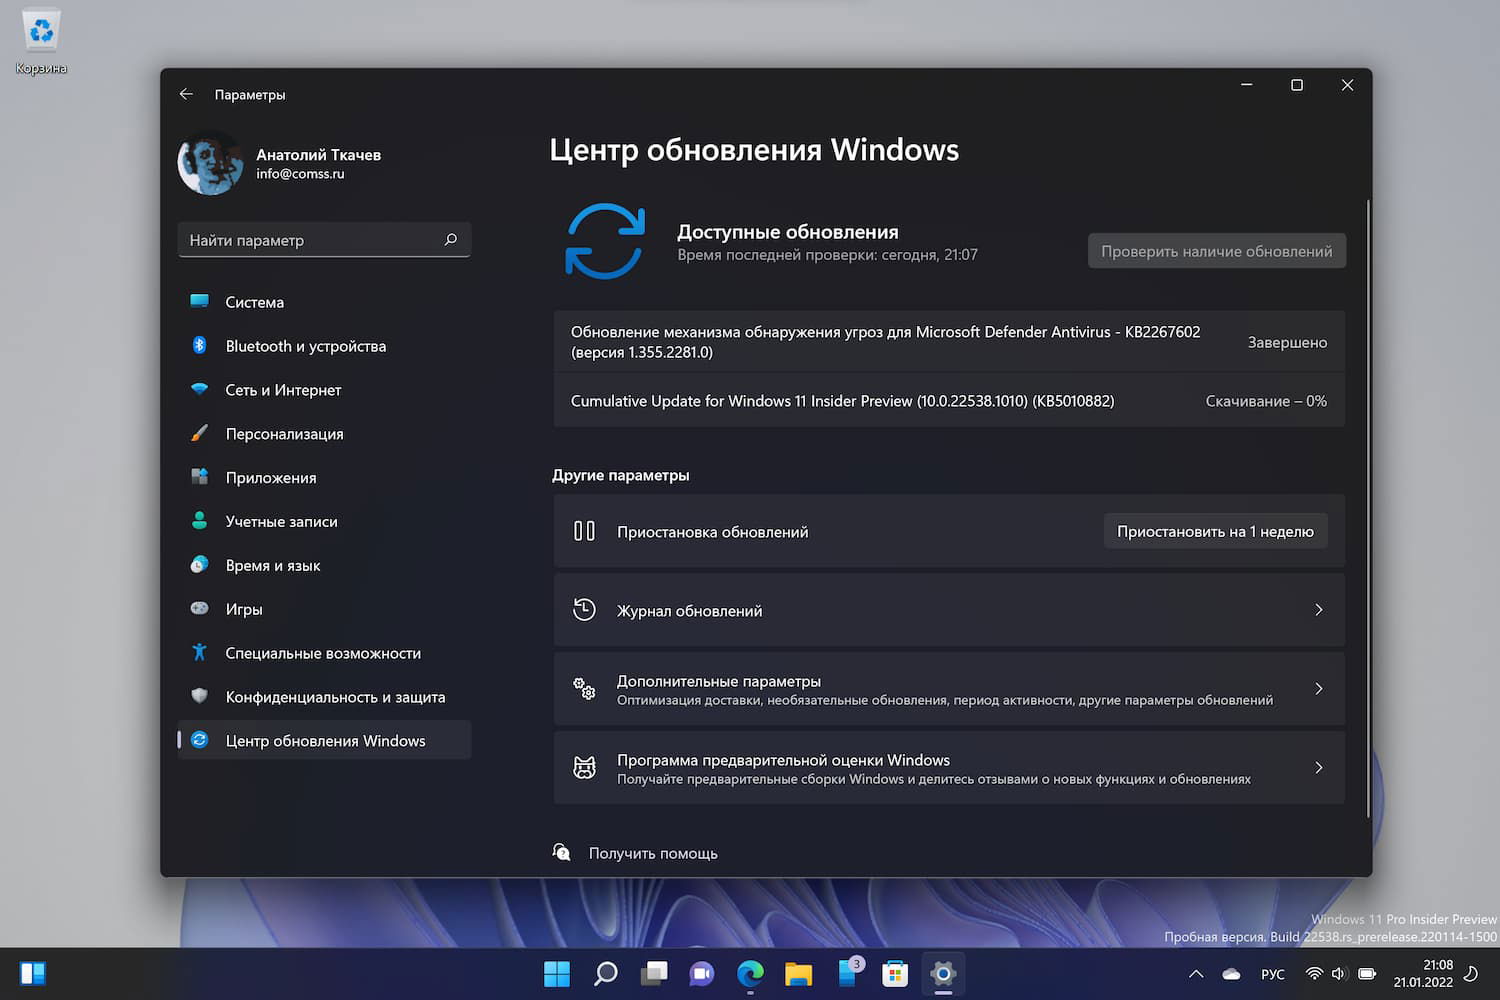The height and width of the screenshot is (1000, 1500).
Task: Click the volume icon in system tray
Action: [x=1338, y=973]
